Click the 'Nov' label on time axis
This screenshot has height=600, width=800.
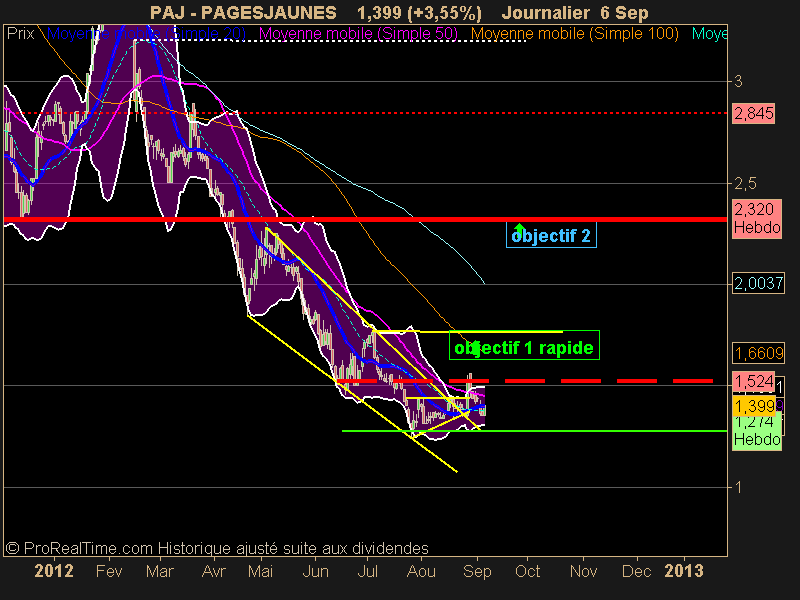click(x=583, y=571)
